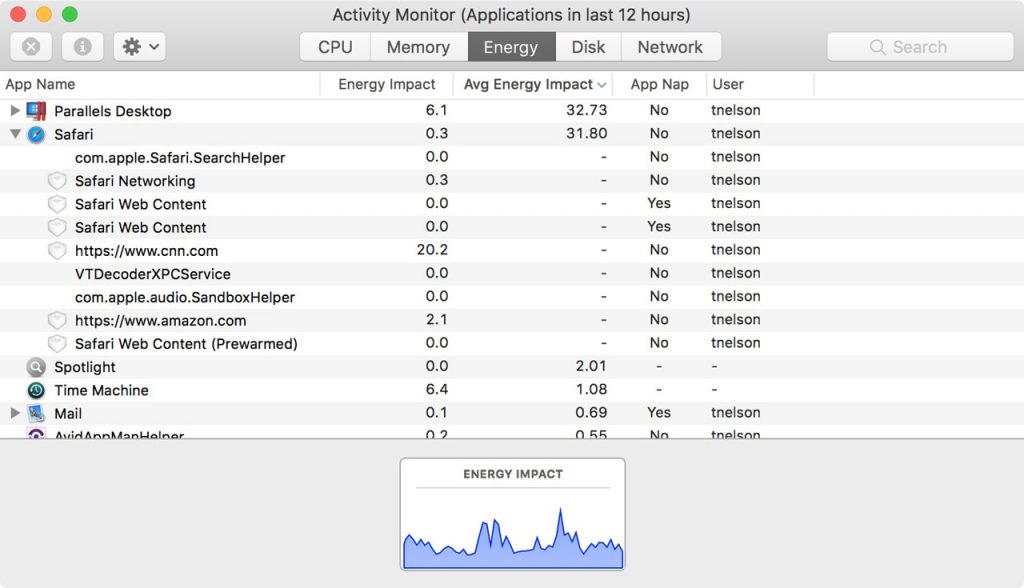Image resolution: width=1024 pixels, height=588 pixels.
Task: Click the 2.01 Spotlight average value
Action: point(591,367)
